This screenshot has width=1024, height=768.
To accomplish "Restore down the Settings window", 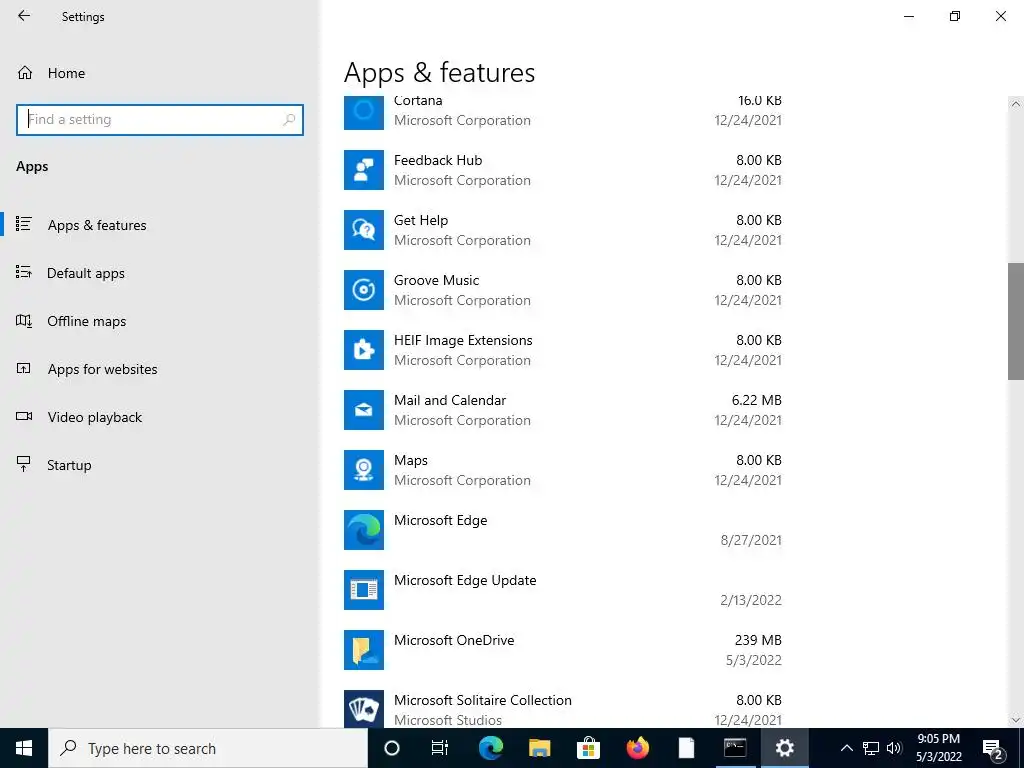I will [955, 16].
